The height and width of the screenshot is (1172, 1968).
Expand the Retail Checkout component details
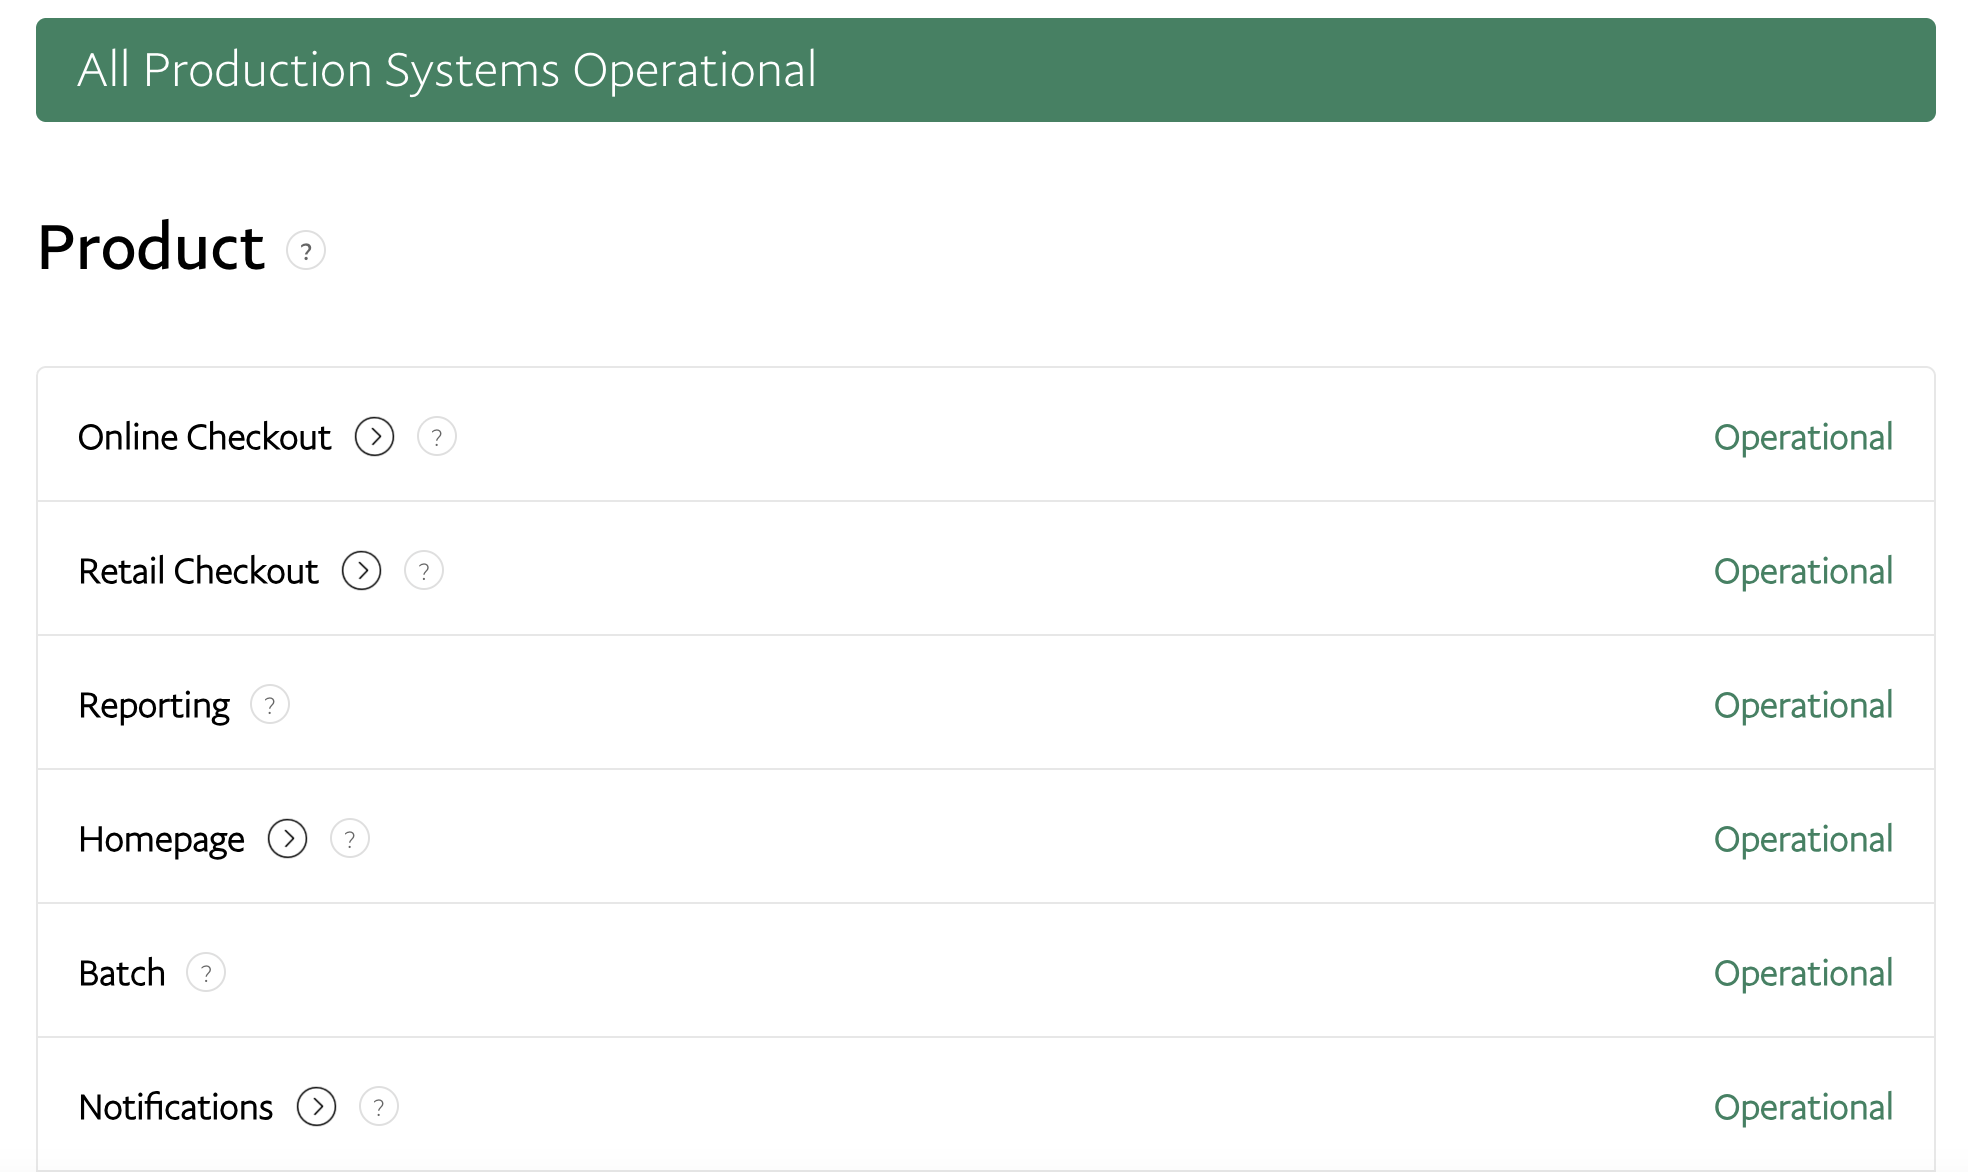click(361, 570)
